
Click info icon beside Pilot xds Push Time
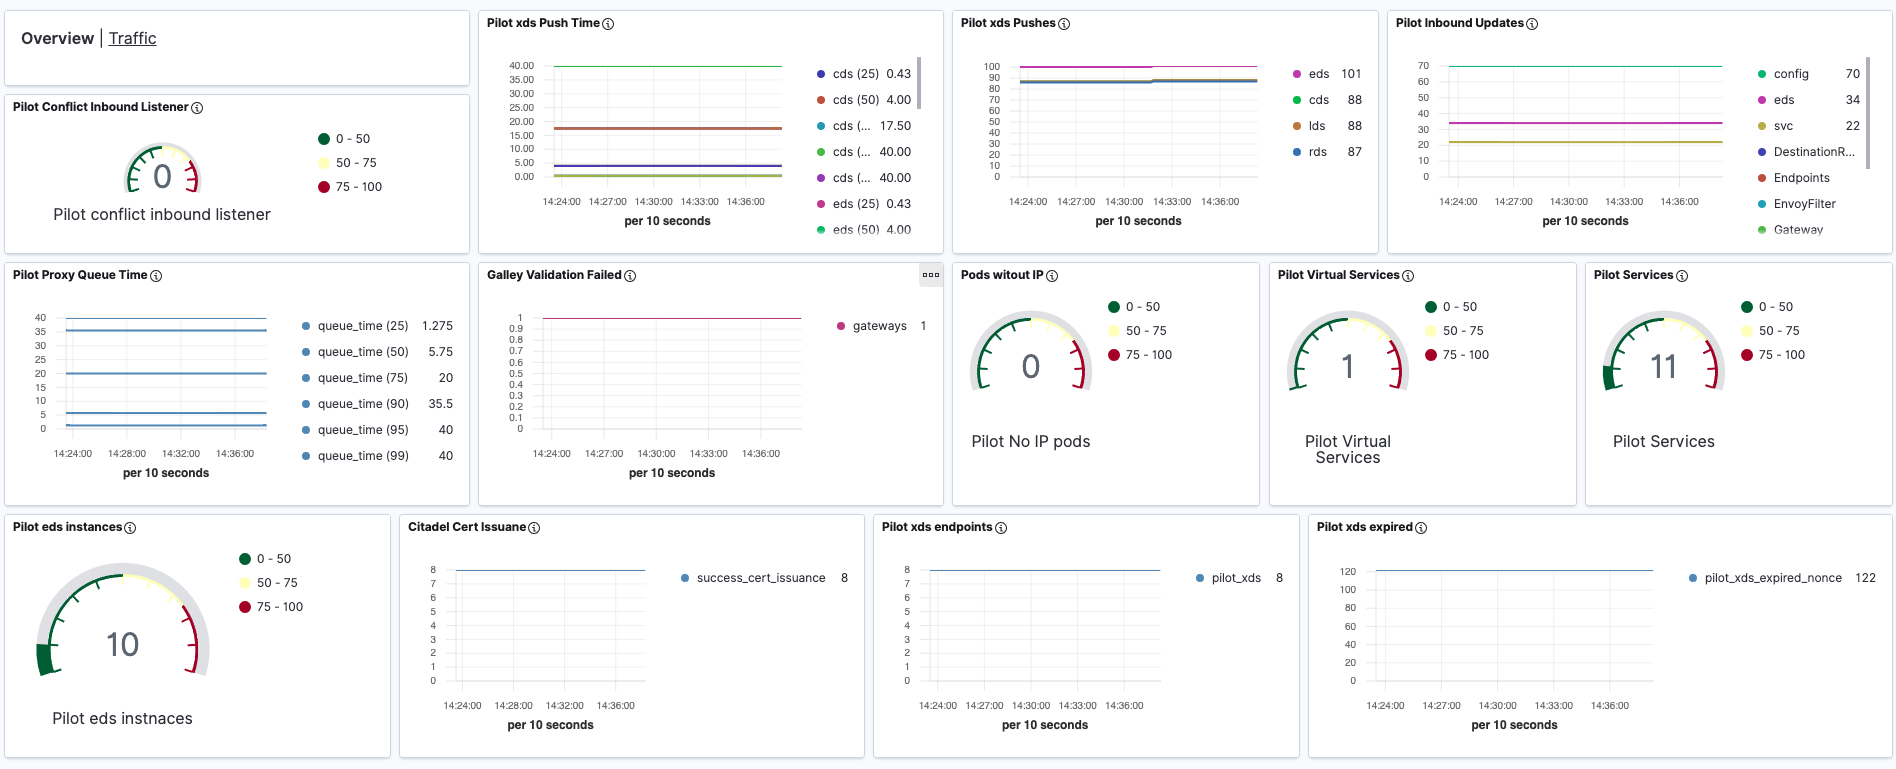click(608, 24)
